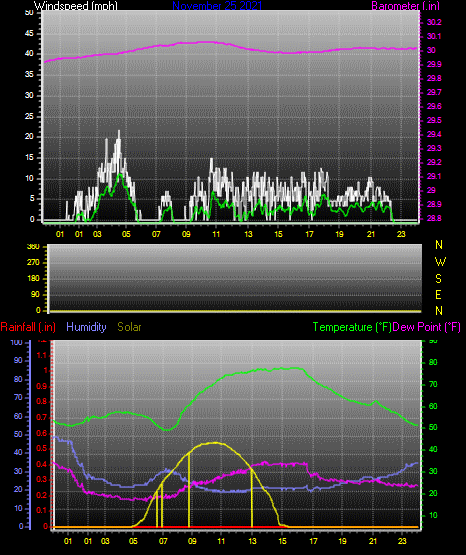
Task: Click the 'S' wind direction label
Action: (438, 279)
